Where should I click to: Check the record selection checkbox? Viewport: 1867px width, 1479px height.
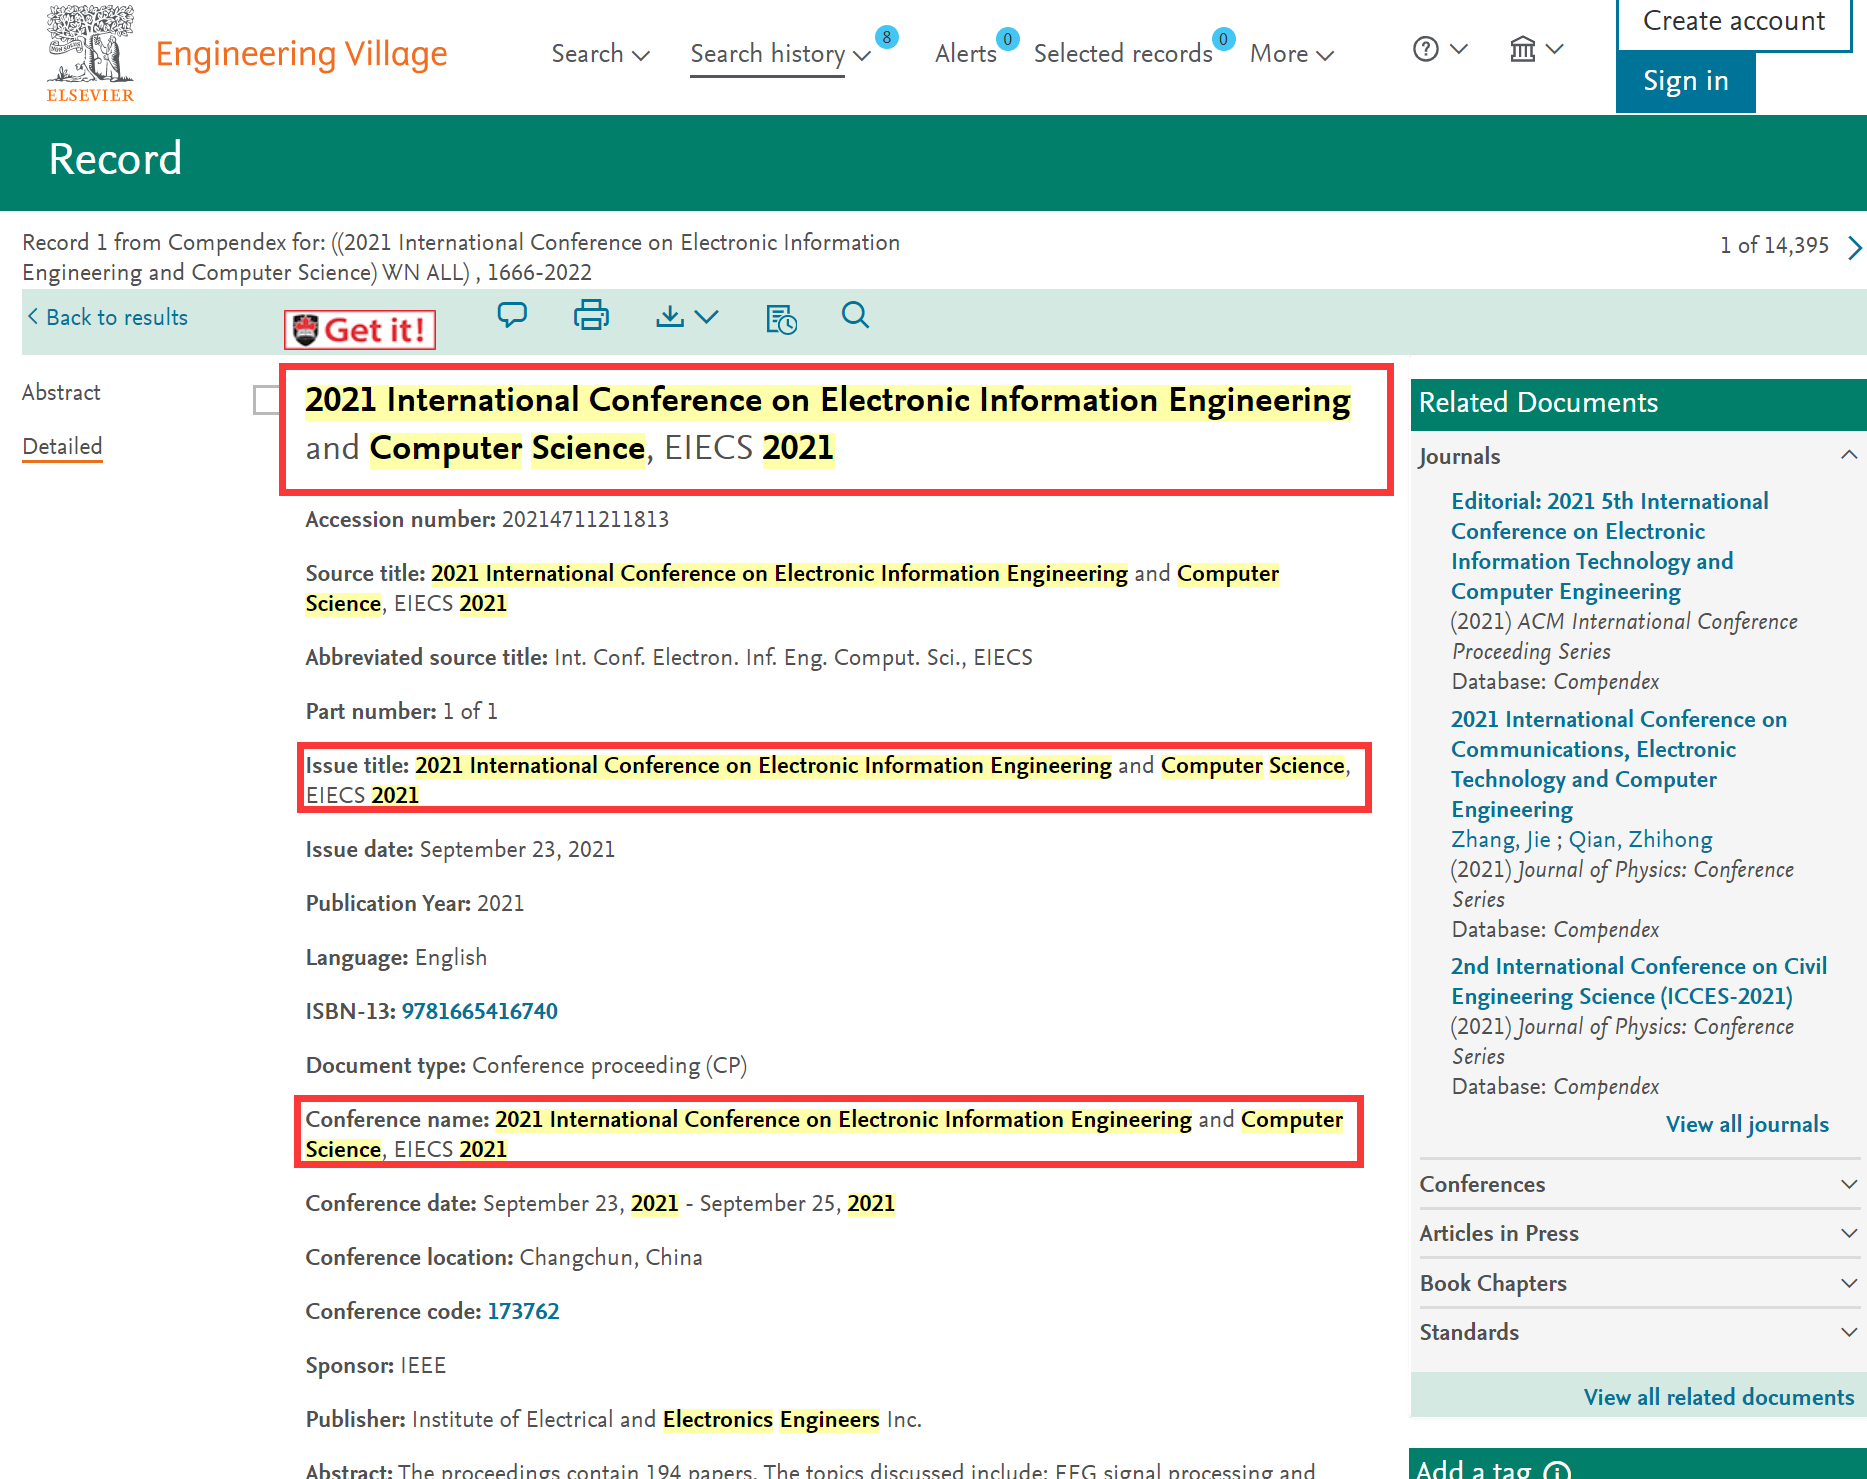coord(266,400)
